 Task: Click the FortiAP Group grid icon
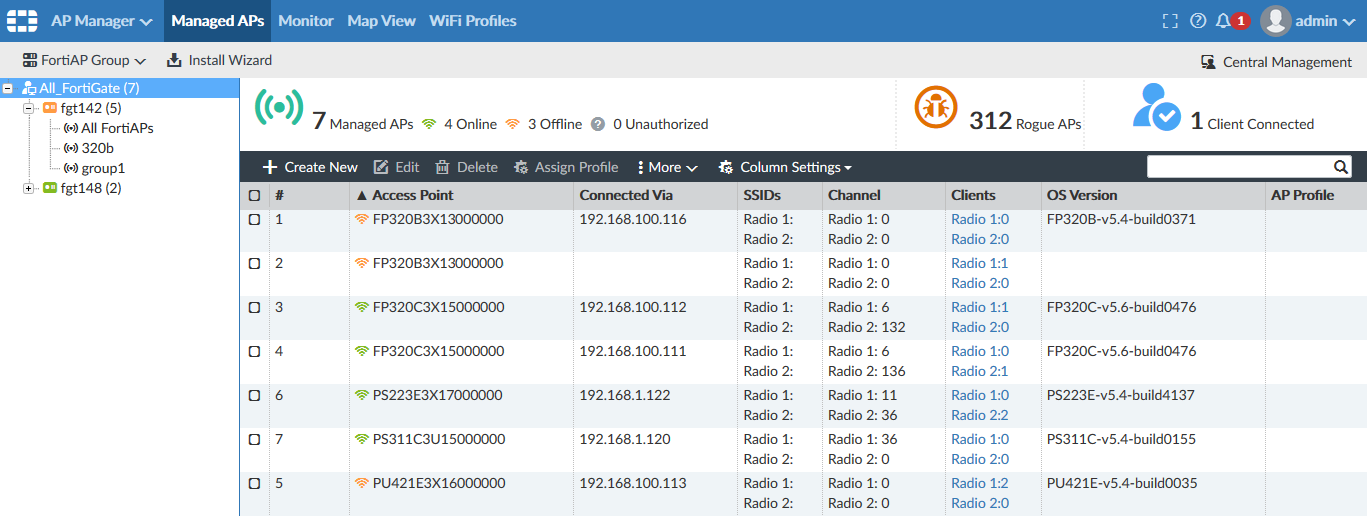30,60
